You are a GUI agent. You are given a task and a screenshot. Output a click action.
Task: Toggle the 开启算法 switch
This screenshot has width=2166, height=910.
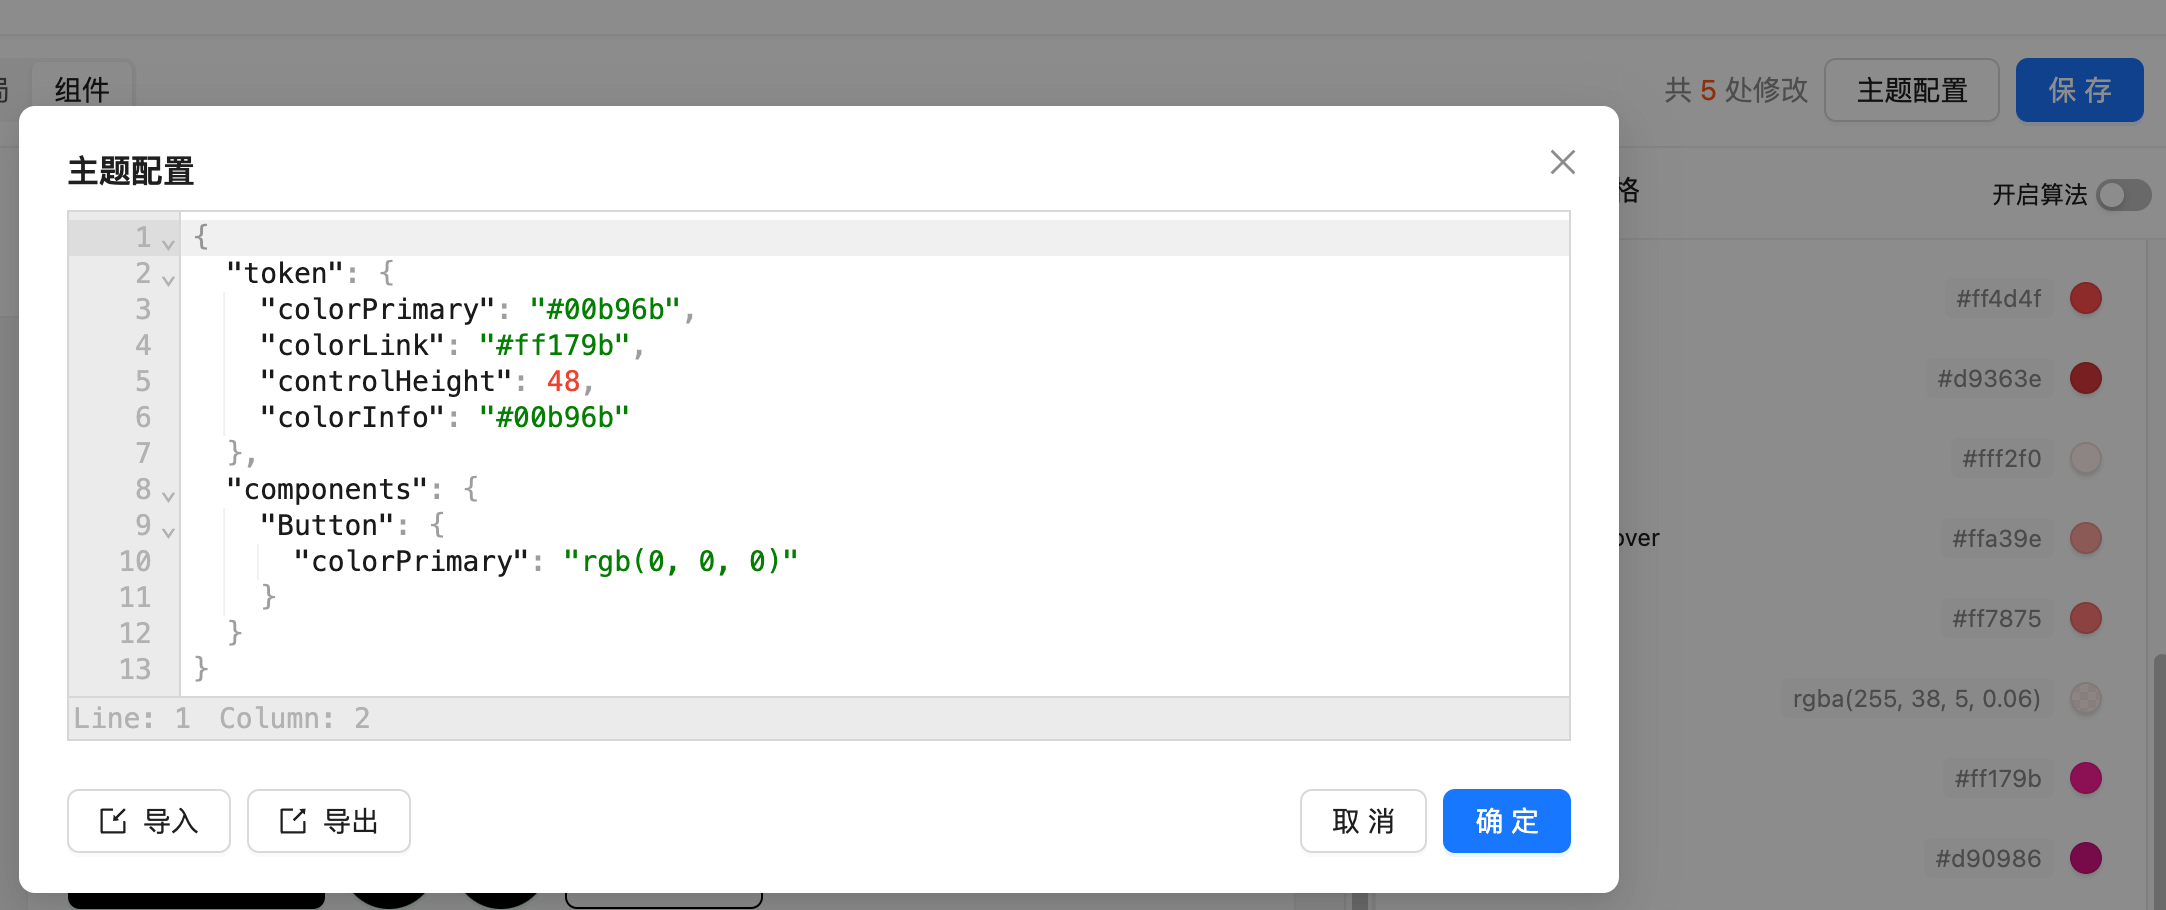point(2123,195)
